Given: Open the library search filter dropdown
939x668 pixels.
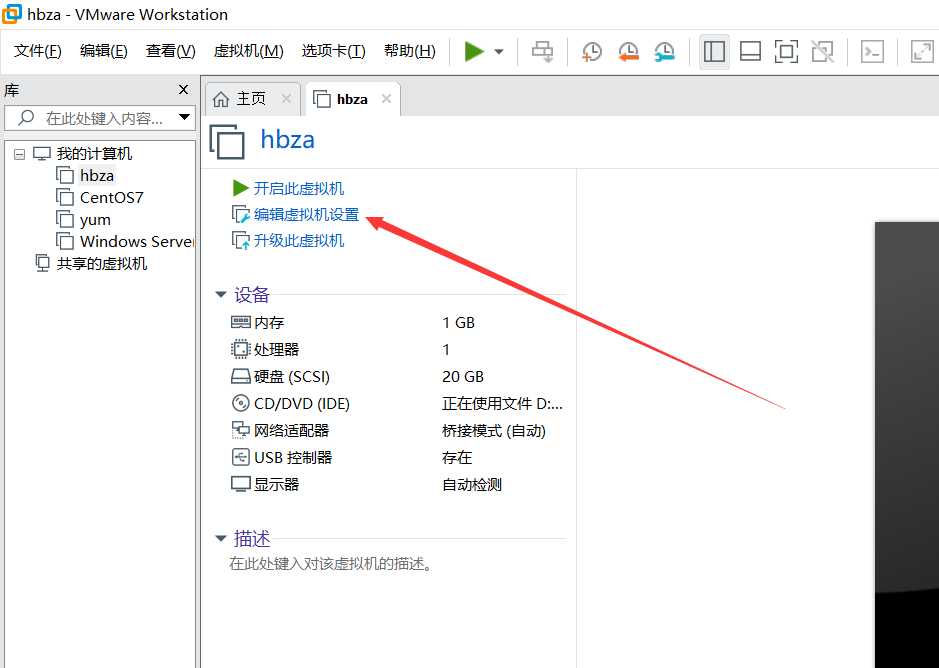Looking at the screenshot, I should coord(184,117).
